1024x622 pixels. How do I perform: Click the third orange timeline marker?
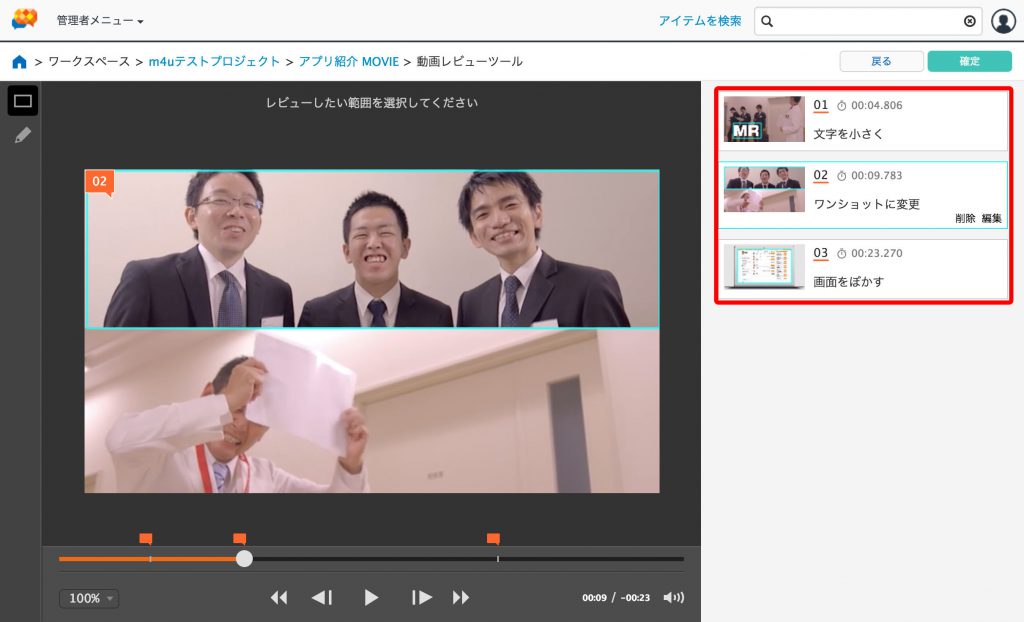pyautogui.click(x=493, y=539)
